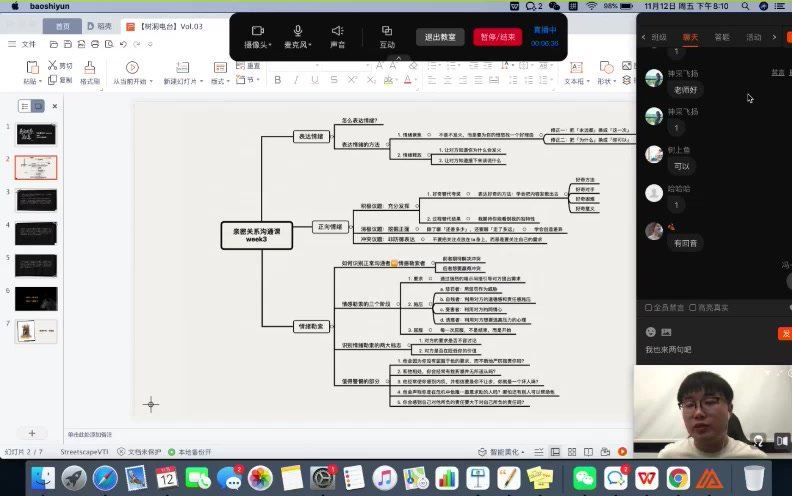Toggle strikethrough formatting
Image resolution: width=792 pixels, height=496 pixels.
333,80
